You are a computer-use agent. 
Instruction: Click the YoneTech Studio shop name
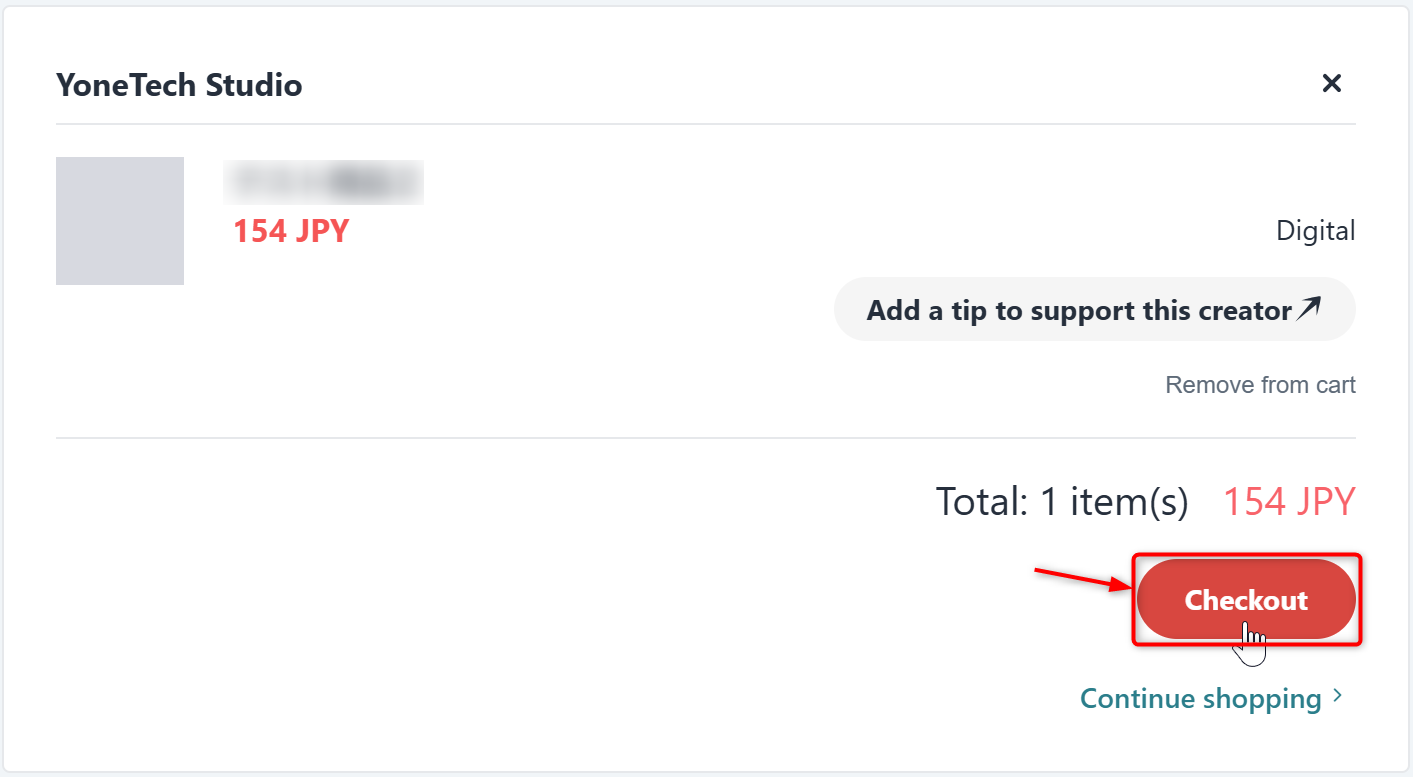[179, 85]
